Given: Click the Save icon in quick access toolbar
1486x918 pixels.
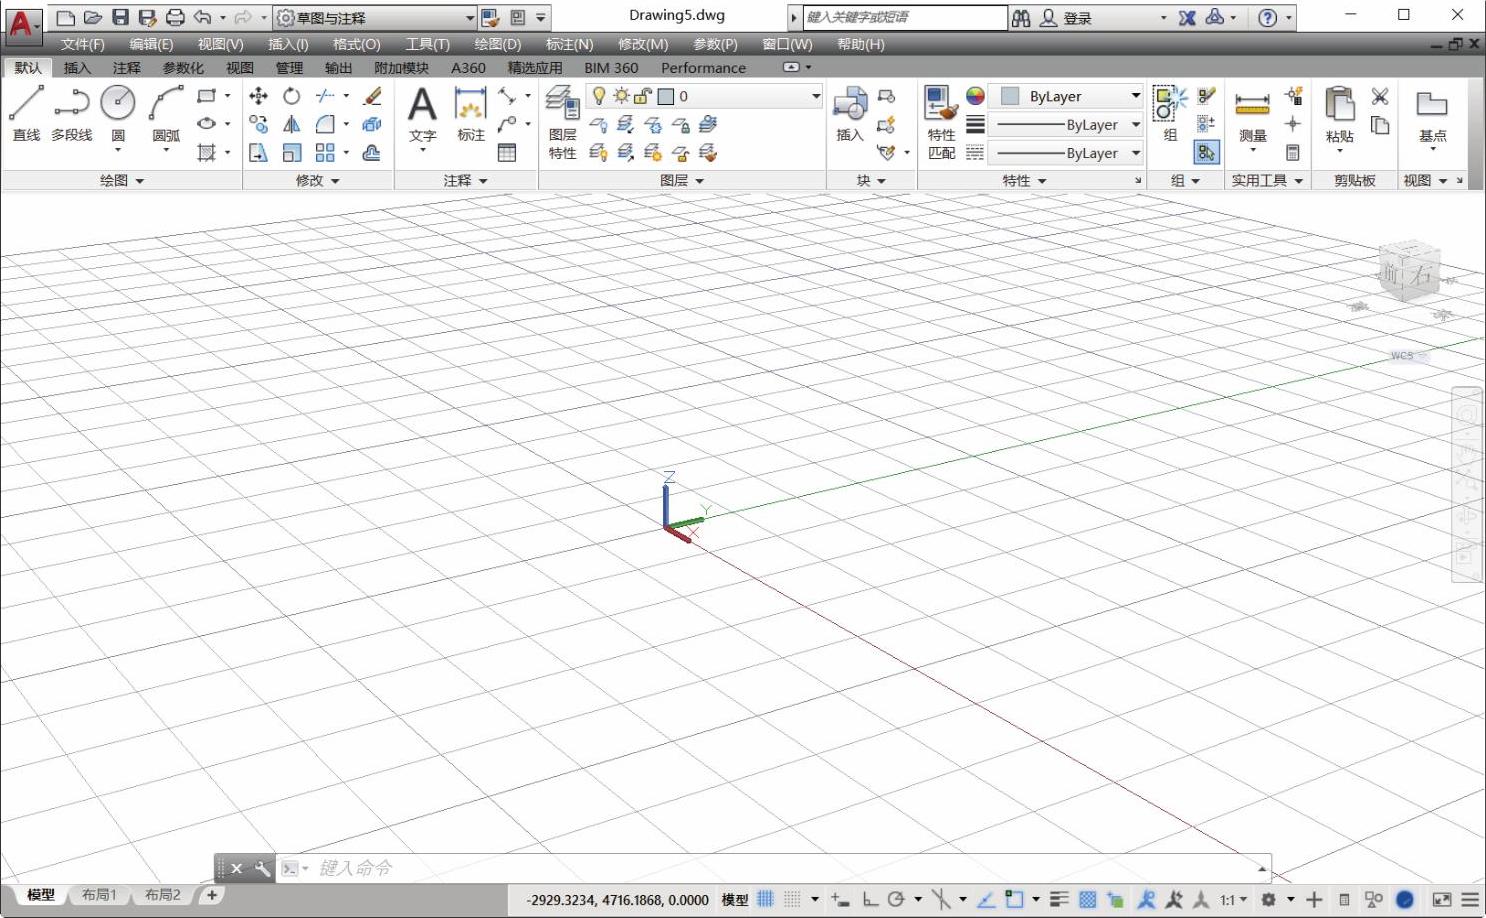Looking at the screenshot, I should 120,17.
